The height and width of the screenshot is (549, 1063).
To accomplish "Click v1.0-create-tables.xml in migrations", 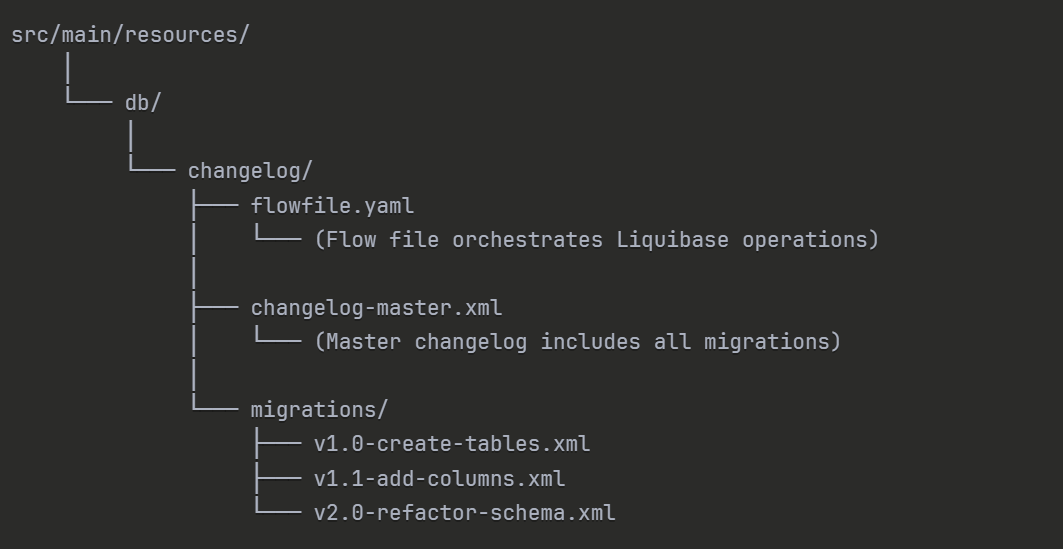I will (452, 444).
